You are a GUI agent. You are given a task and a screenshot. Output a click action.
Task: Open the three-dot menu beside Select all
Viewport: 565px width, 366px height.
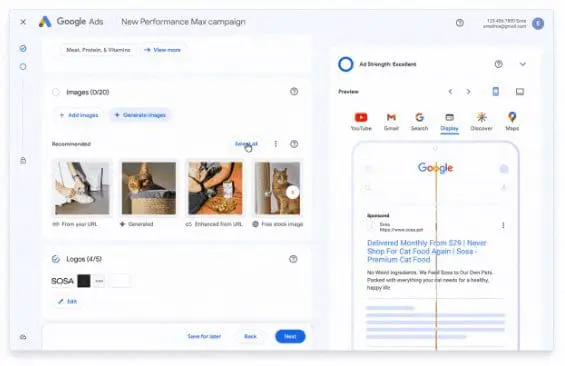[276, 144]
